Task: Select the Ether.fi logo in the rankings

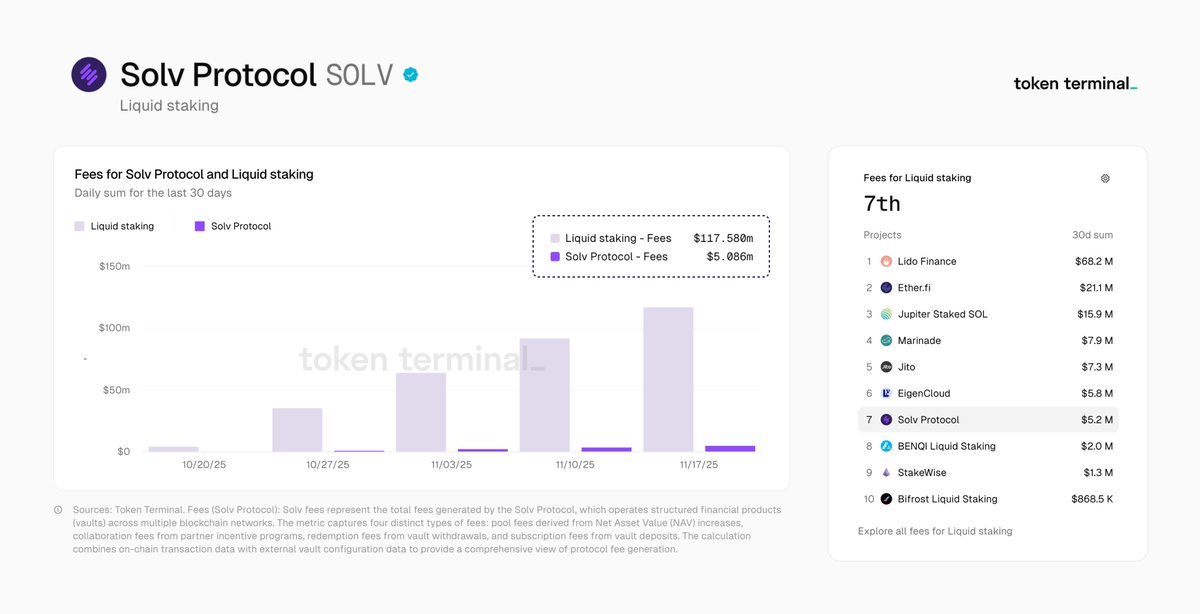Action: (884, 287)
